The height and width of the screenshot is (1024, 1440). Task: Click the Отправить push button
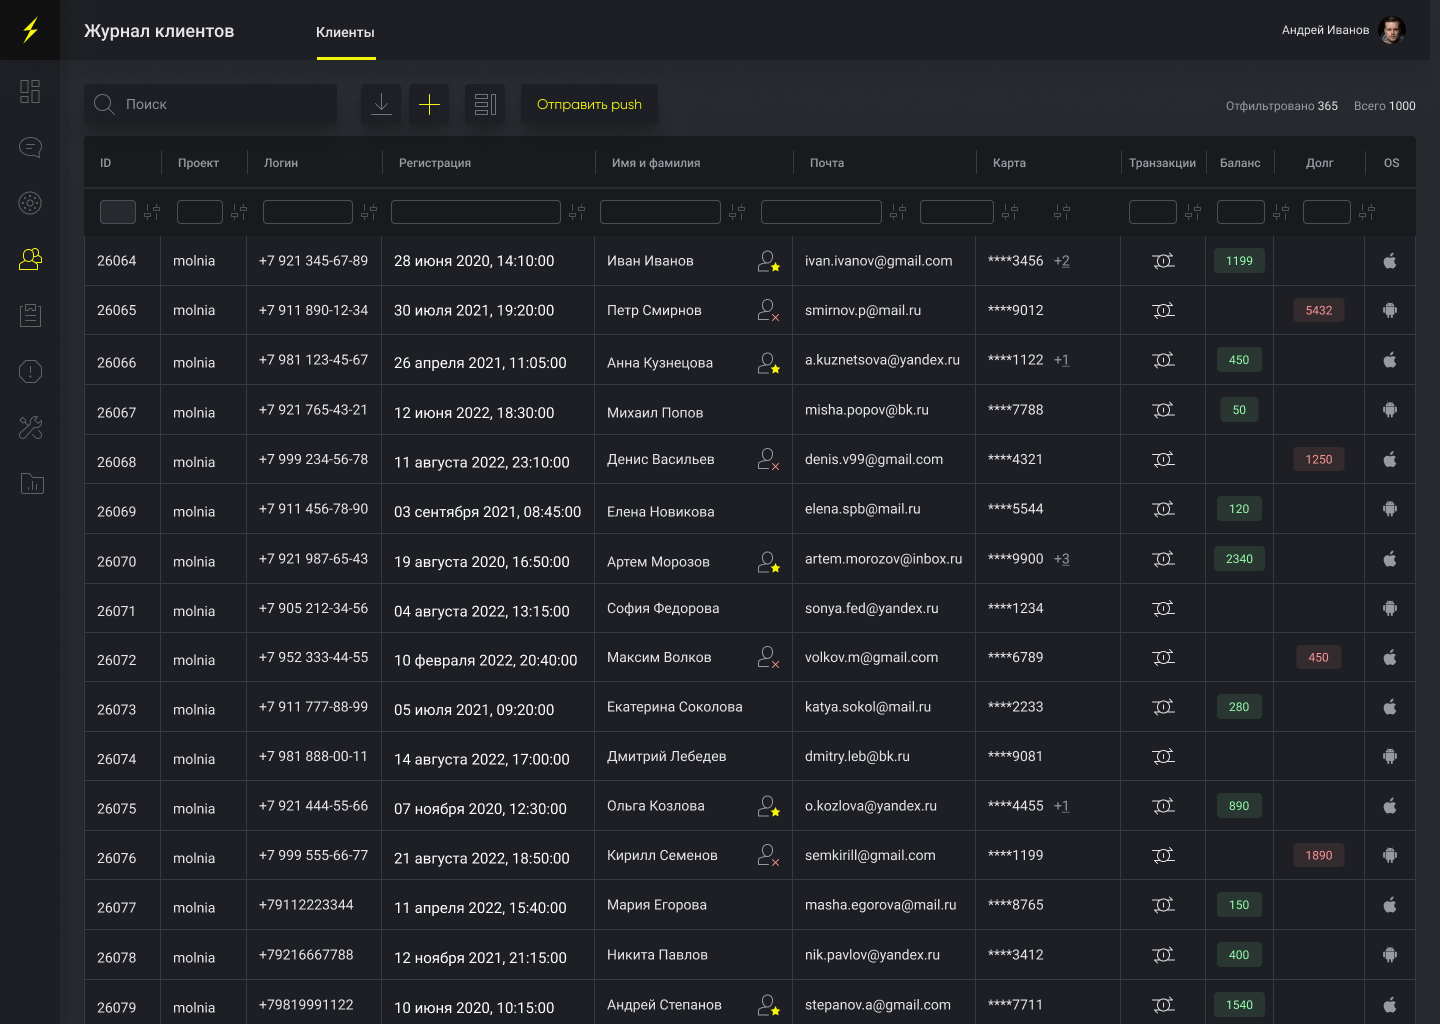pos(589,104)
